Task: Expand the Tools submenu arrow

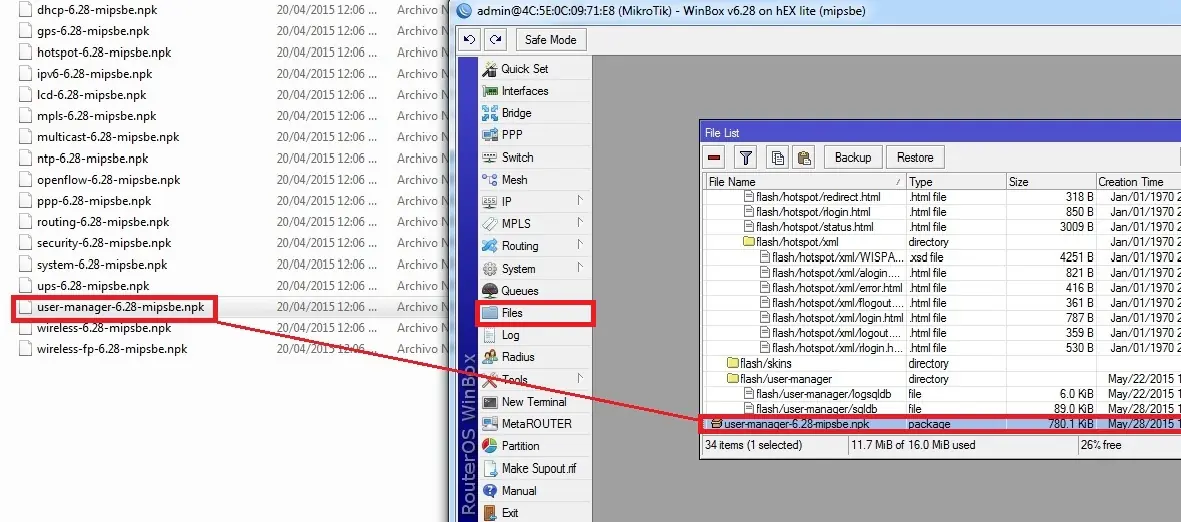Action: (580, 378)
